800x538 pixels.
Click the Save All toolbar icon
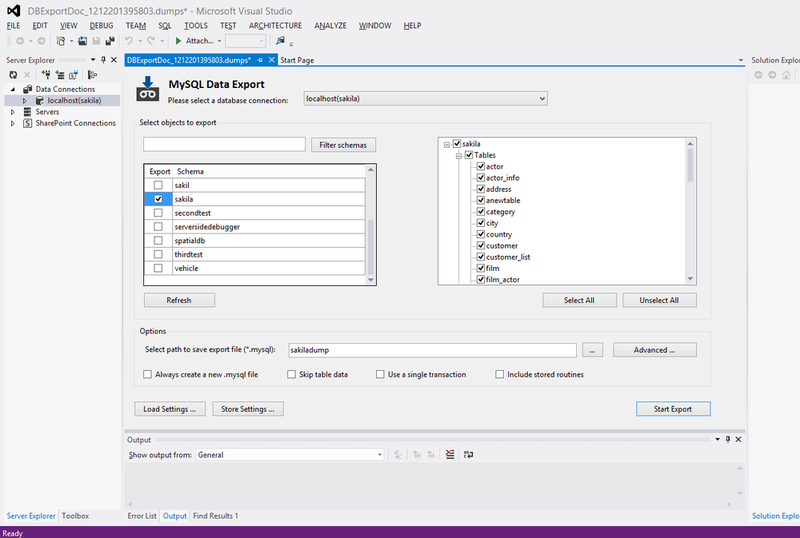click(110, 41)
